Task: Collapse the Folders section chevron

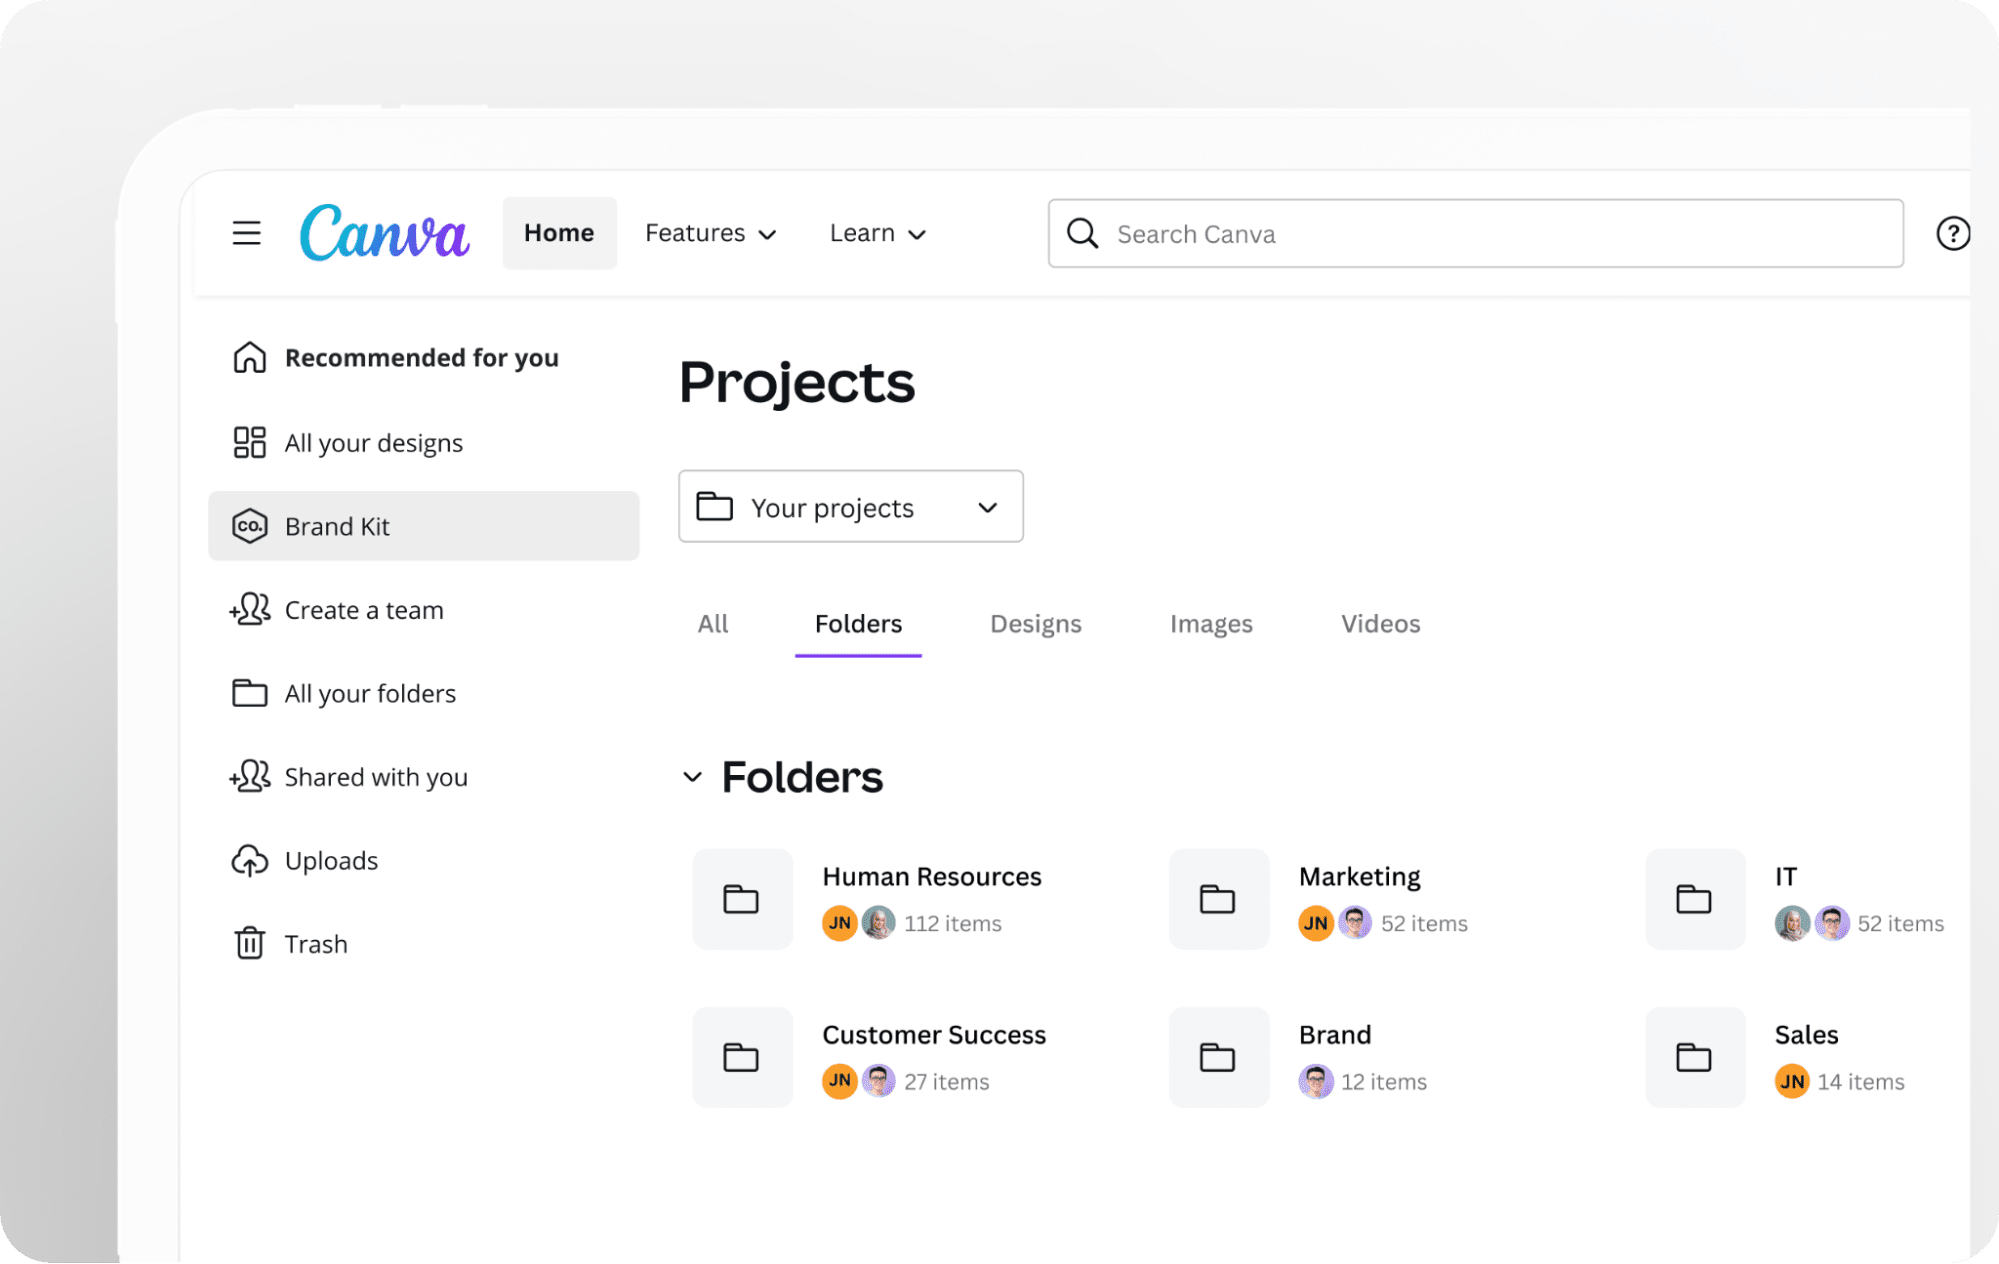Action: tap(693, 777)
